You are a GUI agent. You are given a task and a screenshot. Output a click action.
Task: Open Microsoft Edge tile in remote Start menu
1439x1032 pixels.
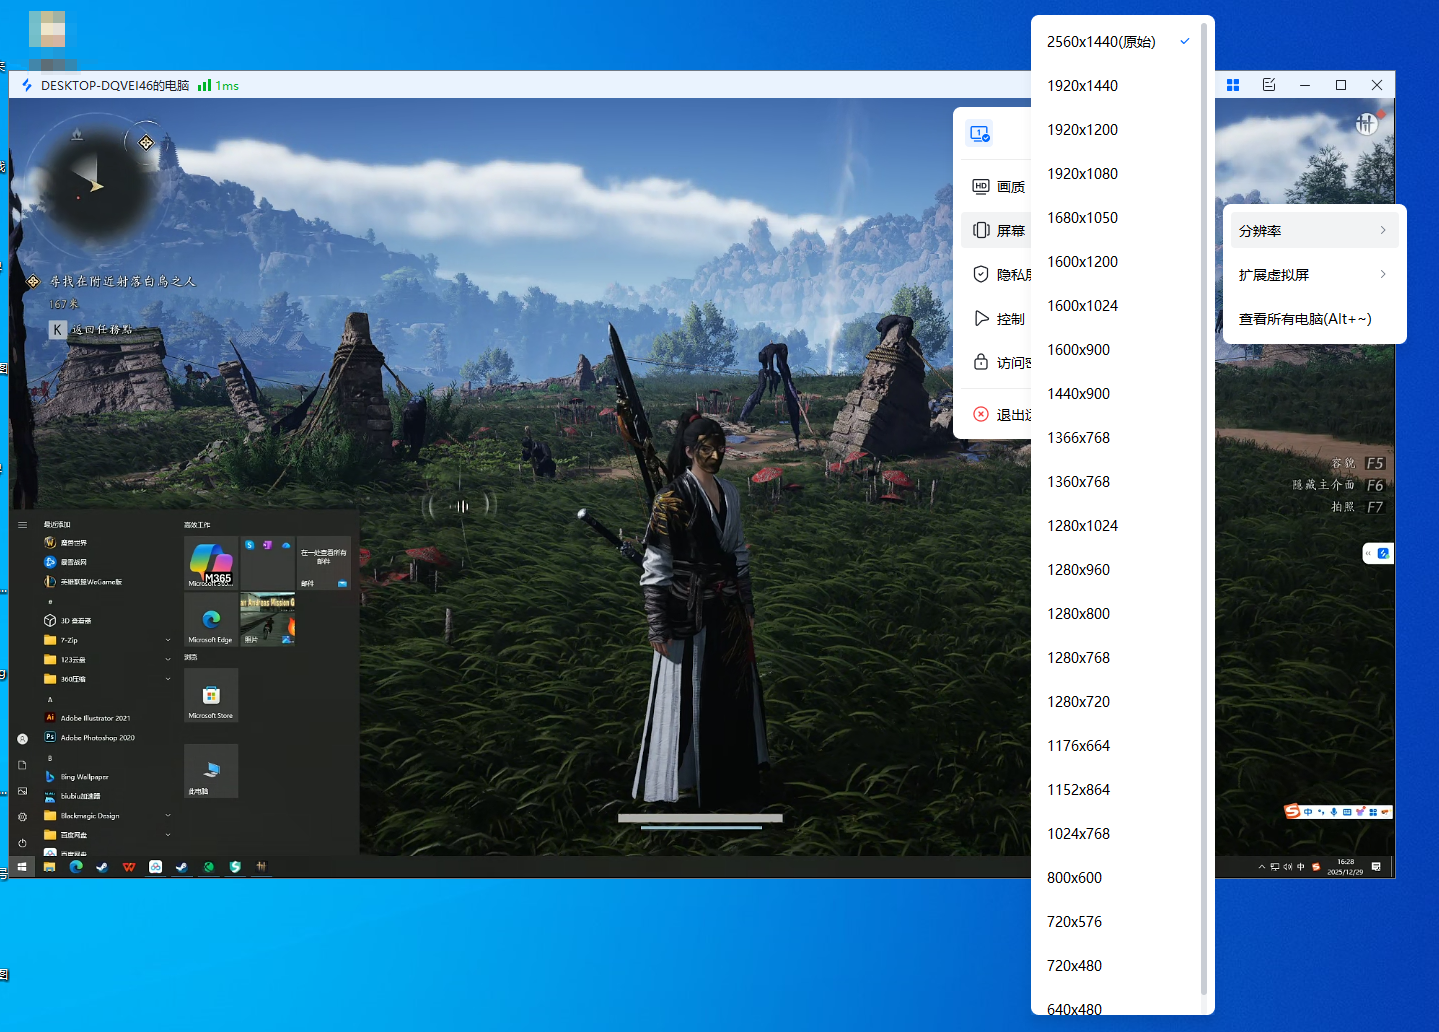[x=211, y=620]
